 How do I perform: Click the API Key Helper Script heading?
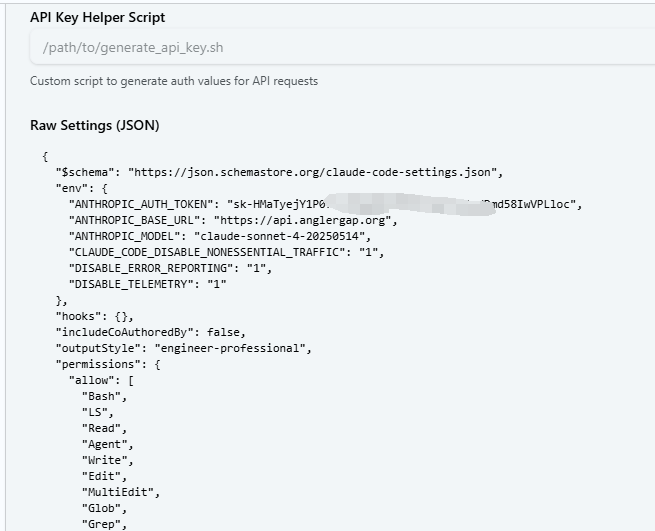[x=98, y=18]
